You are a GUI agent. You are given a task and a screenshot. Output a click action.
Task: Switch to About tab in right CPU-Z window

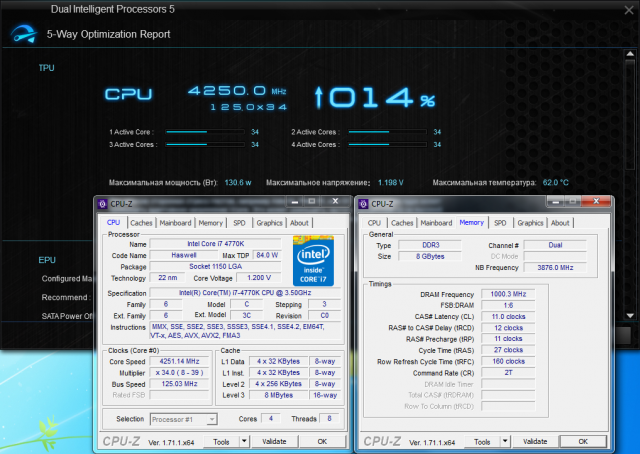point(560,223)
